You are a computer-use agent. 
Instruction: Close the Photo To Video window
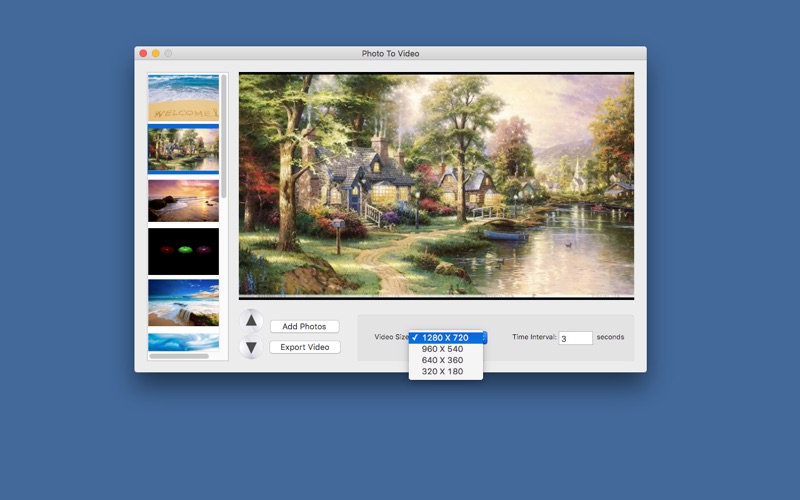(x=143, y=54)
